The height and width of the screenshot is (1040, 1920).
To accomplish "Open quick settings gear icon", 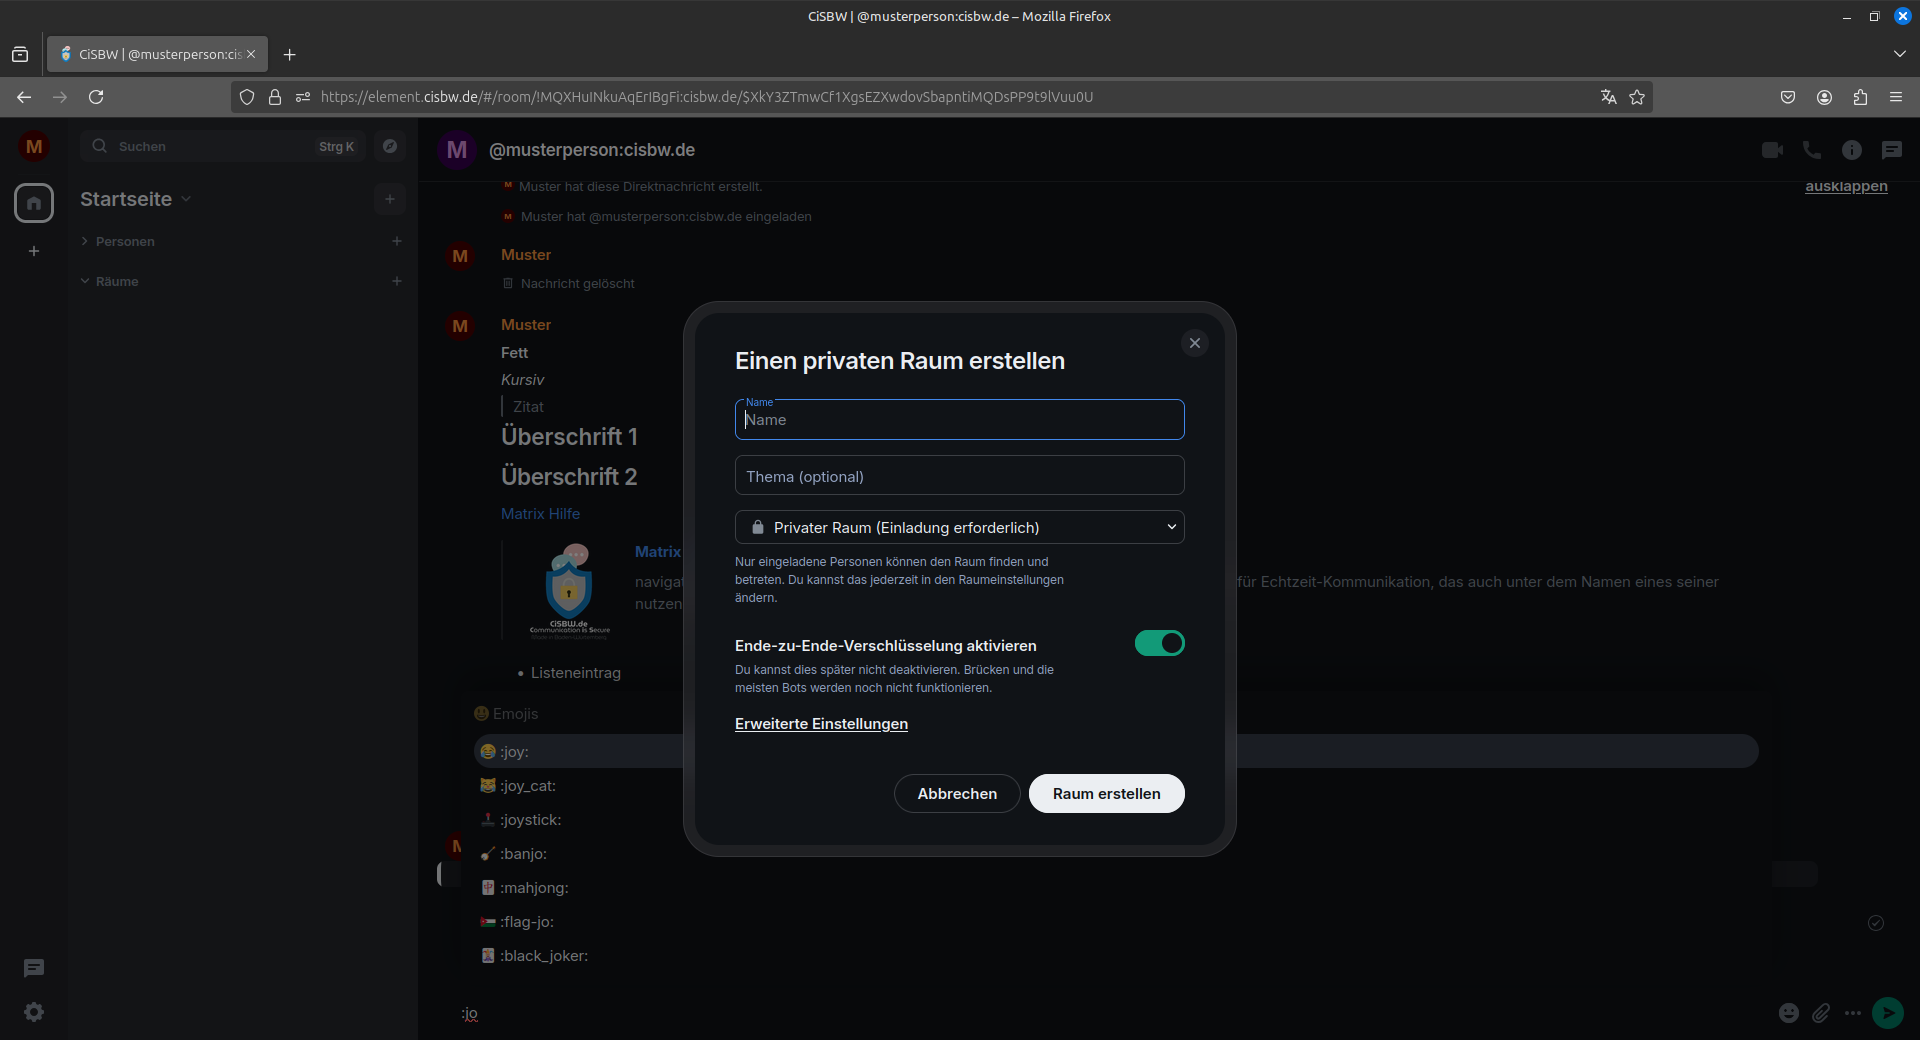I will [x=34, y=1012].
